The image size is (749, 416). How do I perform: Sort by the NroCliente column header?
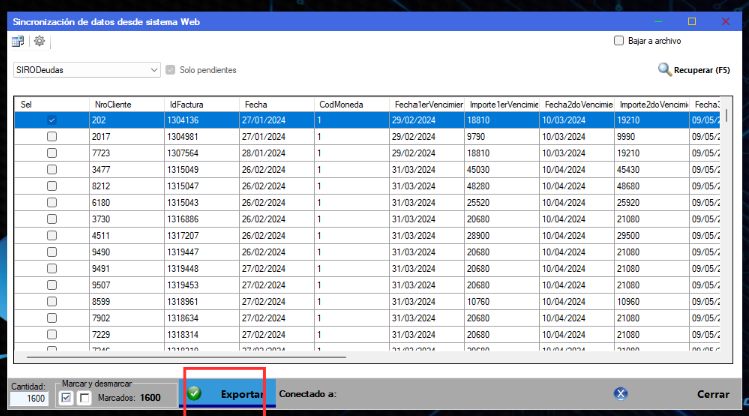coord(127,104)
